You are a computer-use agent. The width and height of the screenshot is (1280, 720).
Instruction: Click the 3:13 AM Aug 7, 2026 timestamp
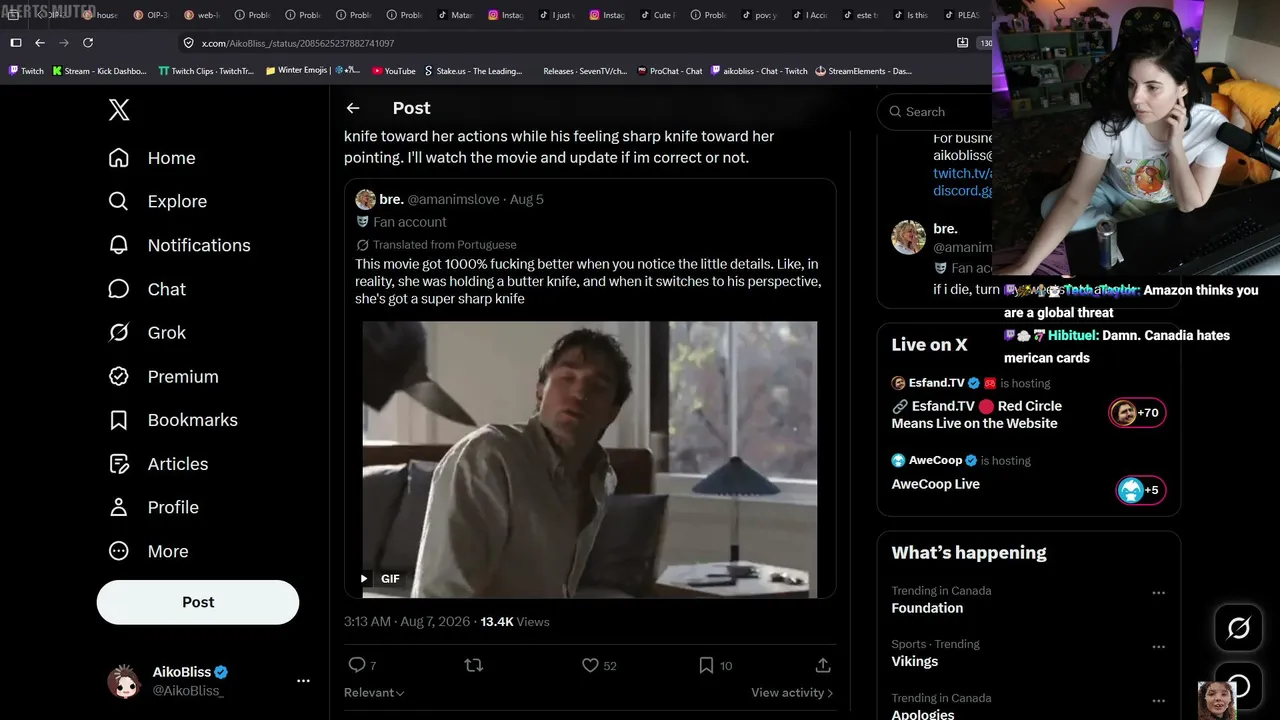pos(407,622)
